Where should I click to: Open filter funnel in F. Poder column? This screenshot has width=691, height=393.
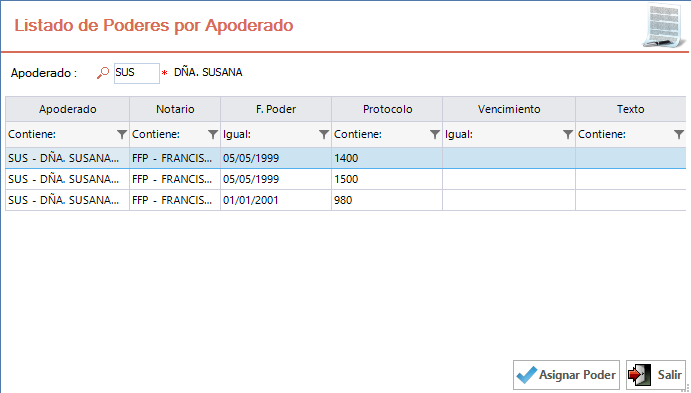click(x=324, y=134)
